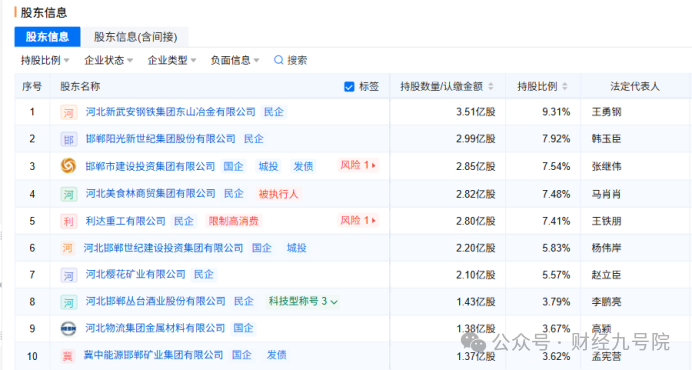Click the 被执行人 red tag

[278, 193]
